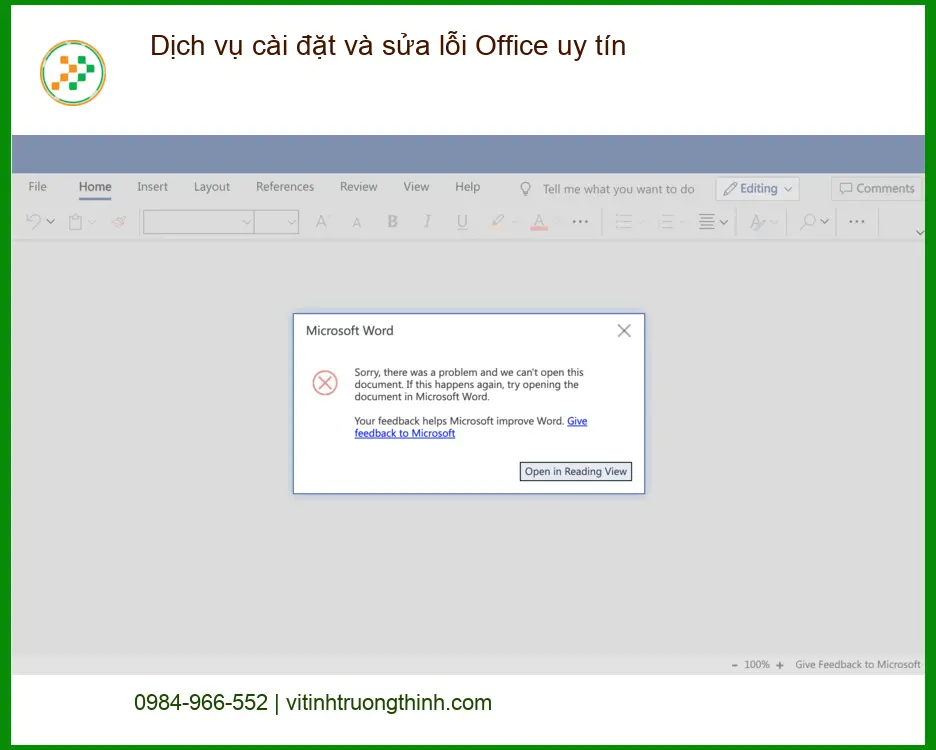Click the Shrink Font icon

[x=357, y=223]
